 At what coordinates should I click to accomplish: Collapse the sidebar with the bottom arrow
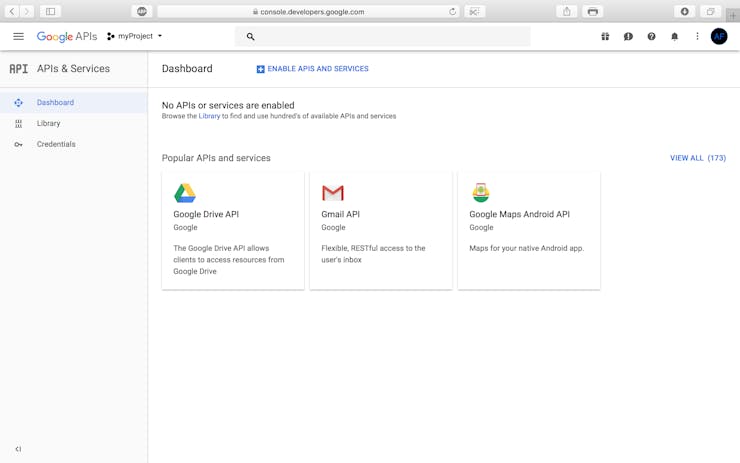pos(18,449)
